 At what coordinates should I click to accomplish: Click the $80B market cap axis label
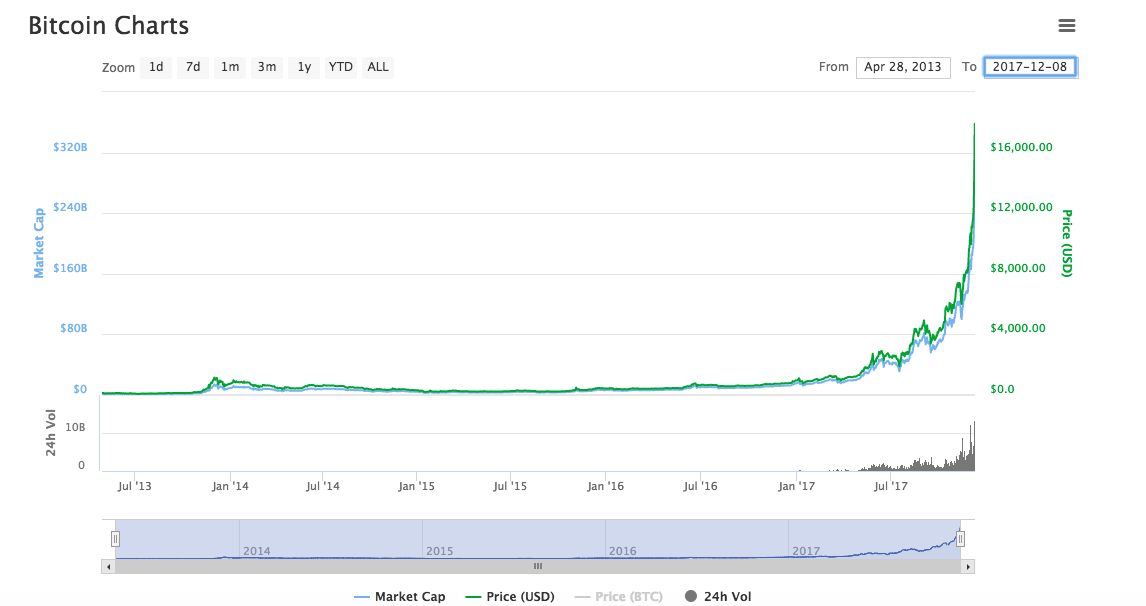click(x=74, y=328)
